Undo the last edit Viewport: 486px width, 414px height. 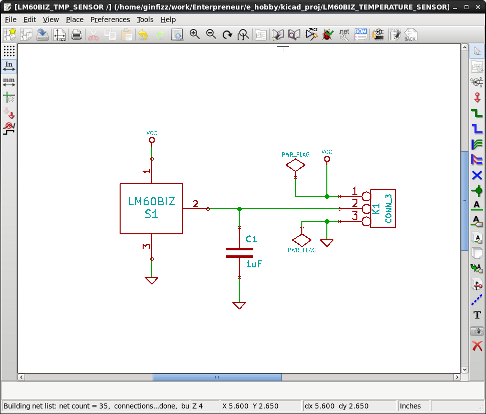click(143, 34)
